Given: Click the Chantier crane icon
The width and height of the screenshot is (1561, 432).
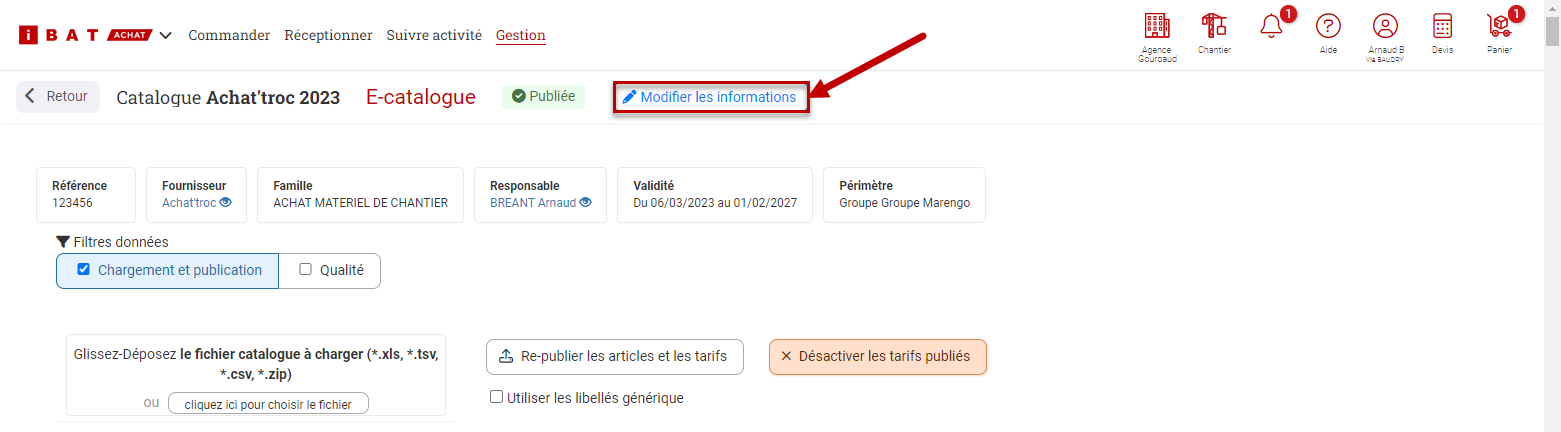Looking at the screenshot, I should pos(1214,27).
